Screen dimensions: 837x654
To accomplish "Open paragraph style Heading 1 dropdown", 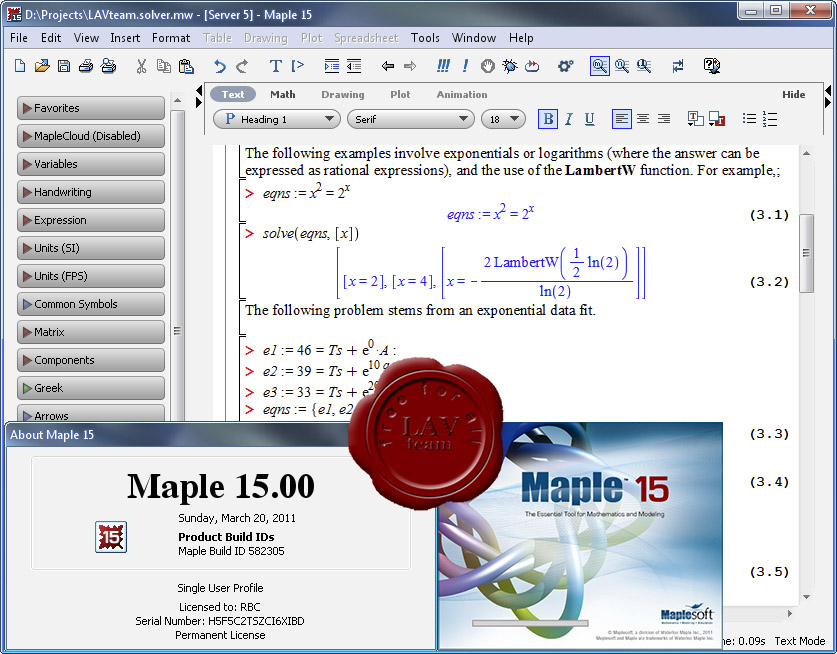I will [277, 119].
